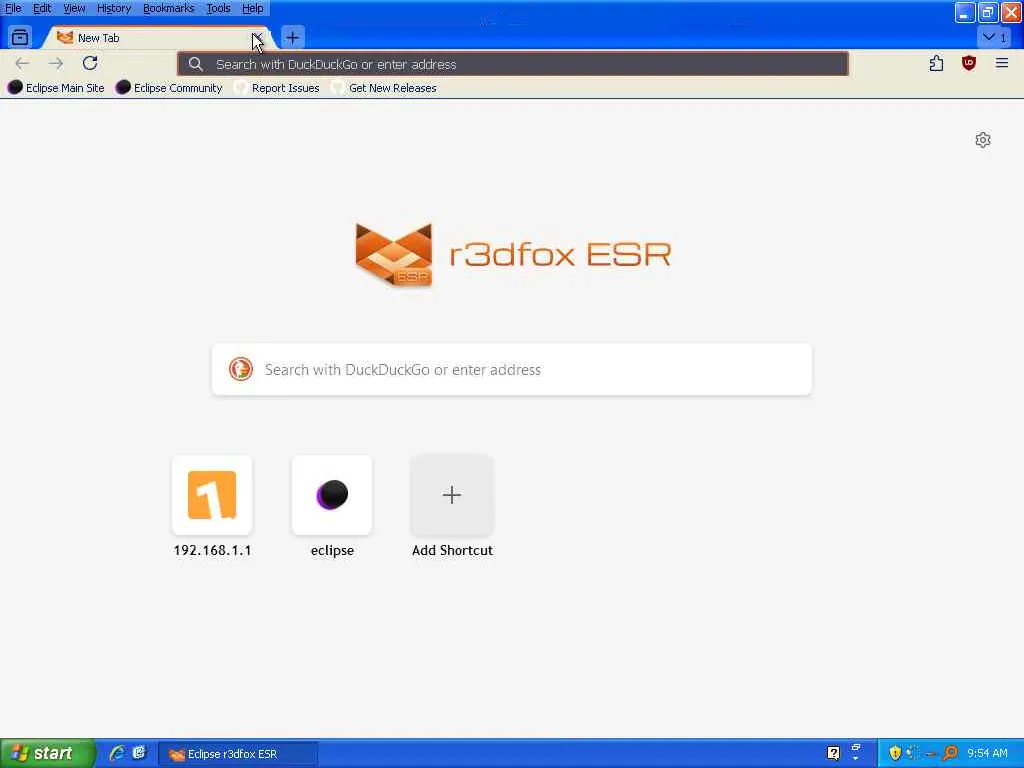Open the Eclipse Community bookmark

pos(169,88)
